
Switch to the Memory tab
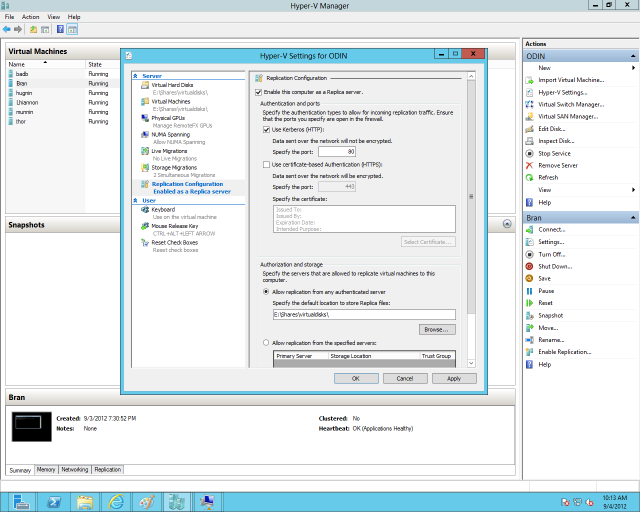coord(46,470)
